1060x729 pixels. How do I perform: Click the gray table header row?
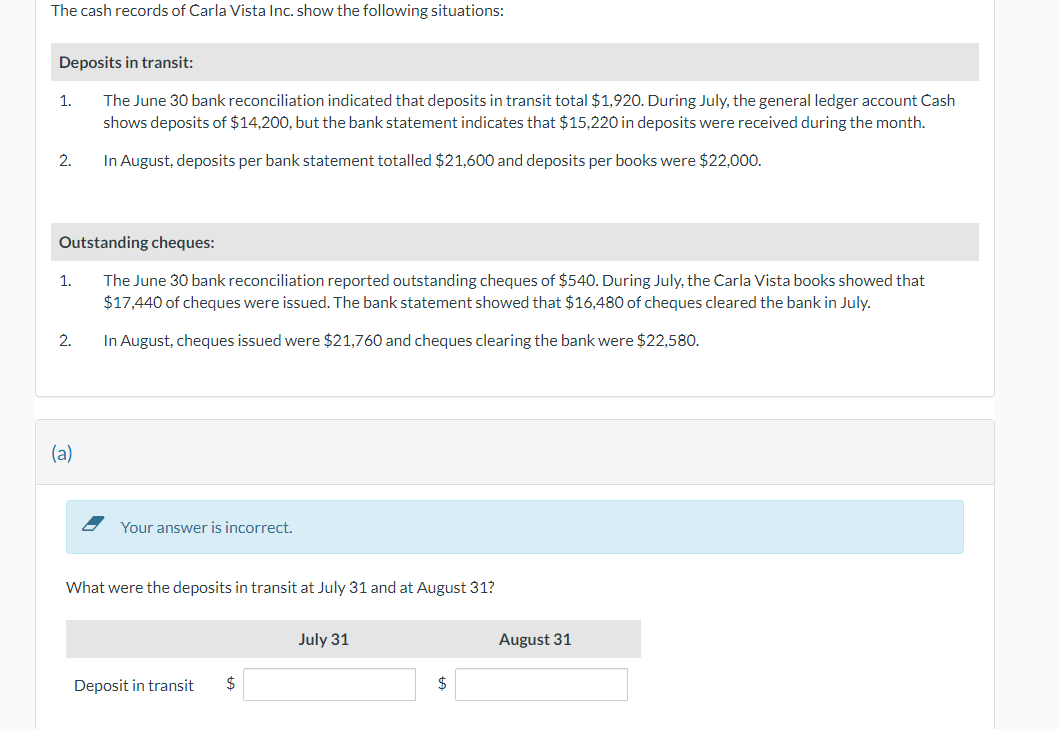pos(353,638)
